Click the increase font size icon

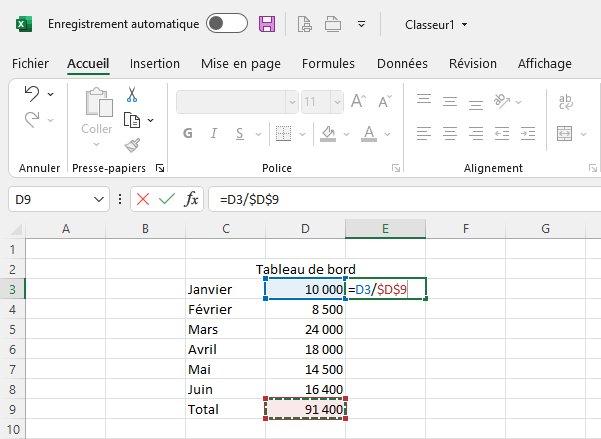(358, 101)
